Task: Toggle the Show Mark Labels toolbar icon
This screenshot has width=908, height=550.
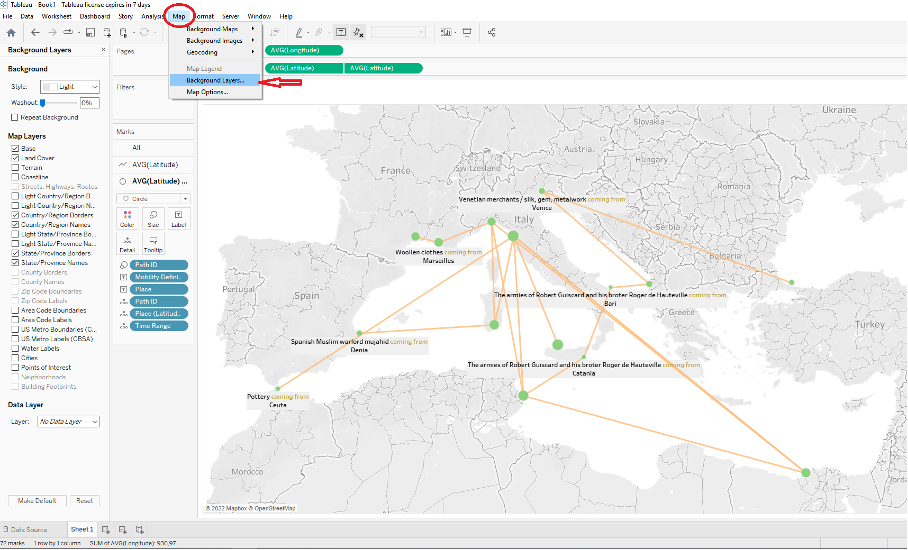Action: point(341,32)
